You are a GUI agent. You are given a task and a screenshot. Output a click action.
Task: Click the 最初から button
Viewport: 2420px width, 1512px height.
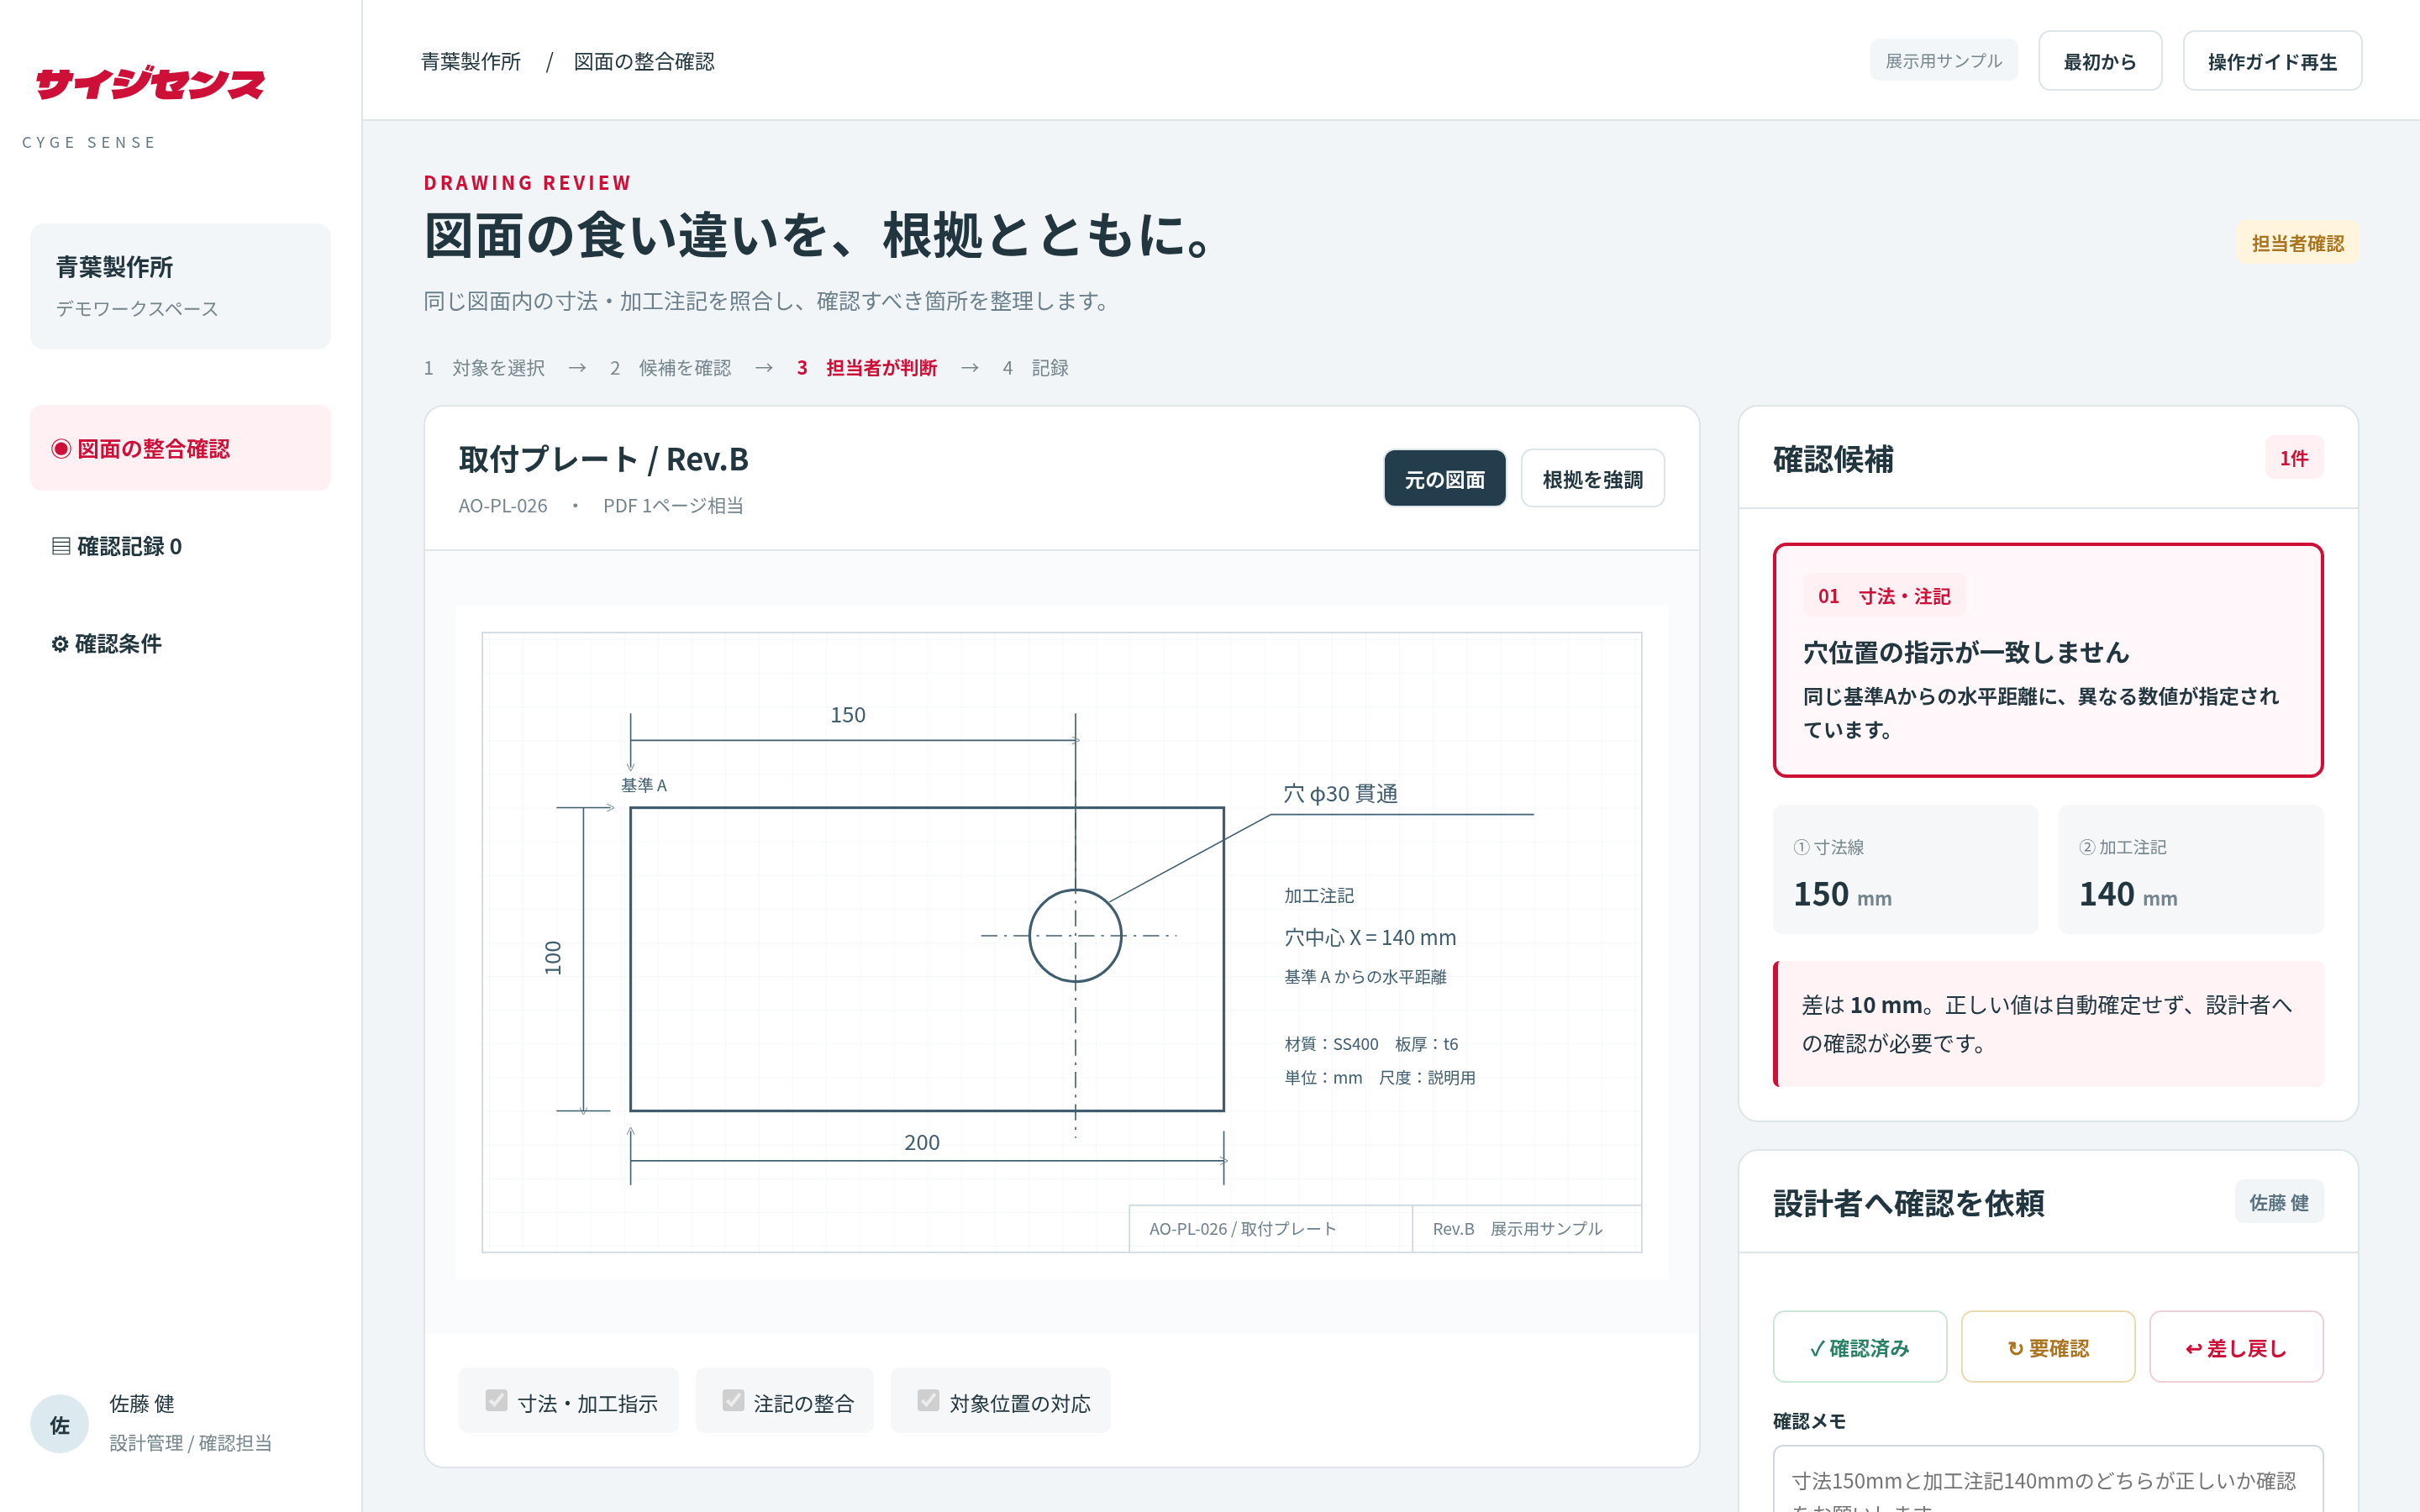pyautogui.click(x=2100, y=61)
